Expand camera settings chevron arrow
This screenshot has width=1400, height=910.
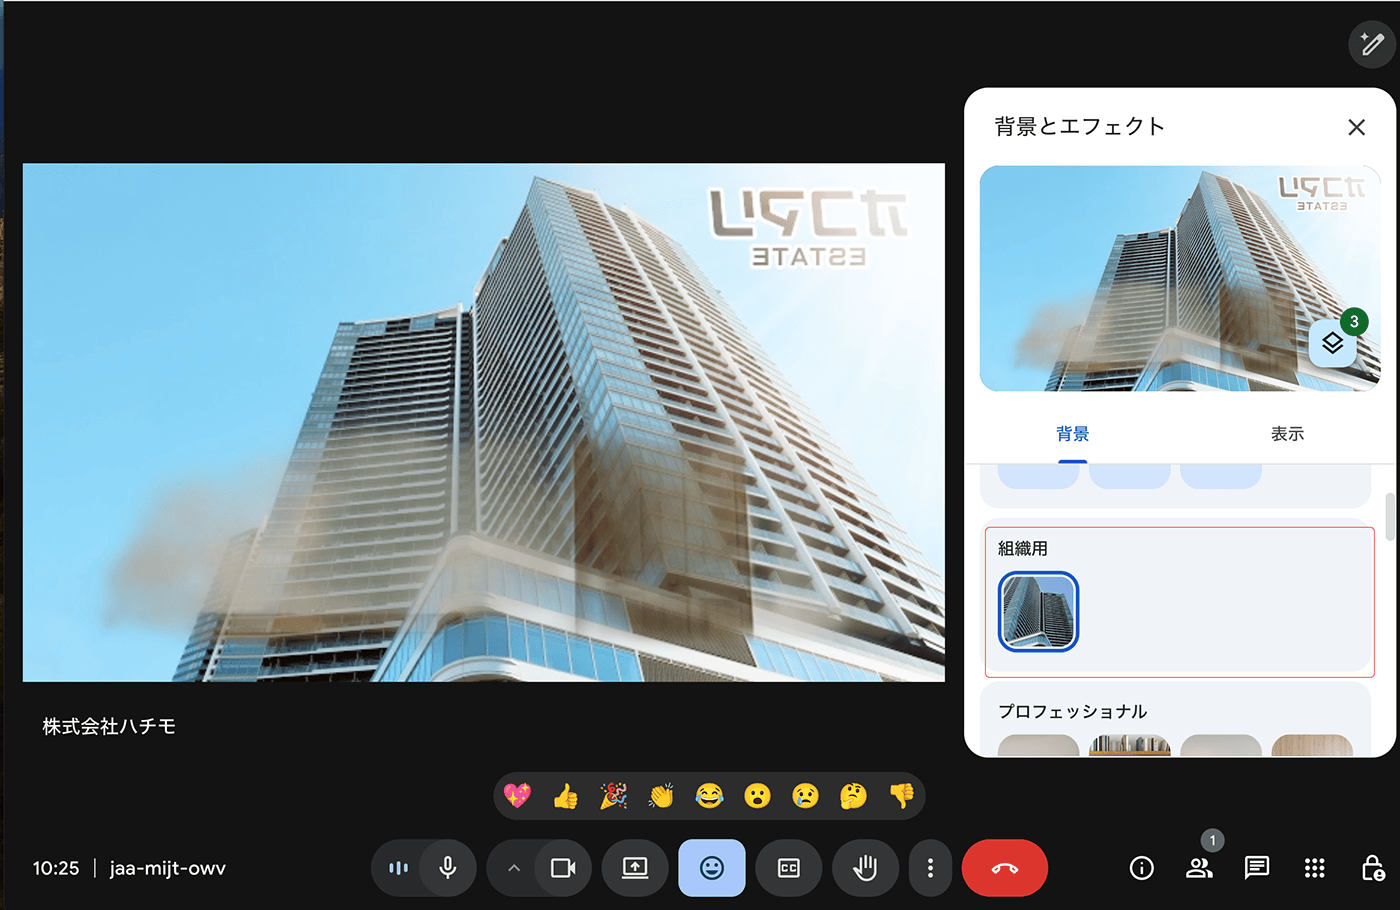(514, 868)
